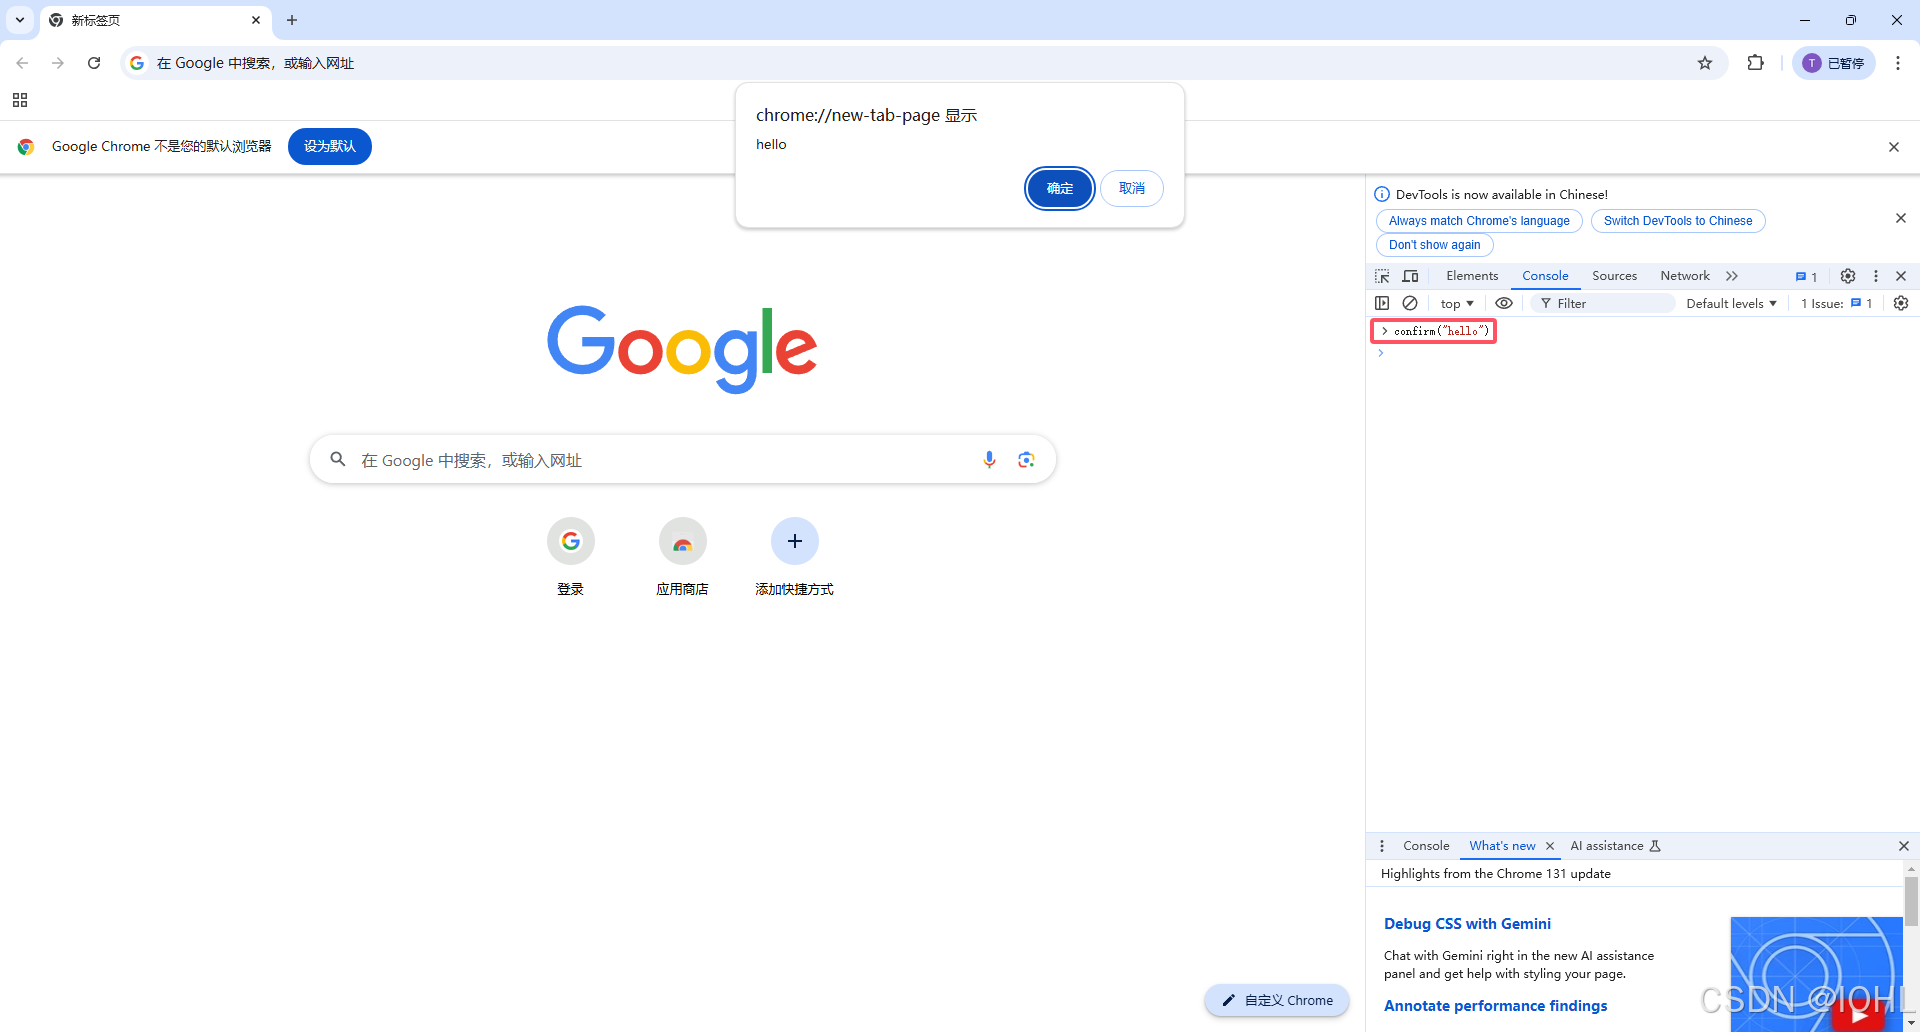The image size is (1920, 1032).
Task: Open Debug CSS with Gemini link
Action: click(1467, 924)
